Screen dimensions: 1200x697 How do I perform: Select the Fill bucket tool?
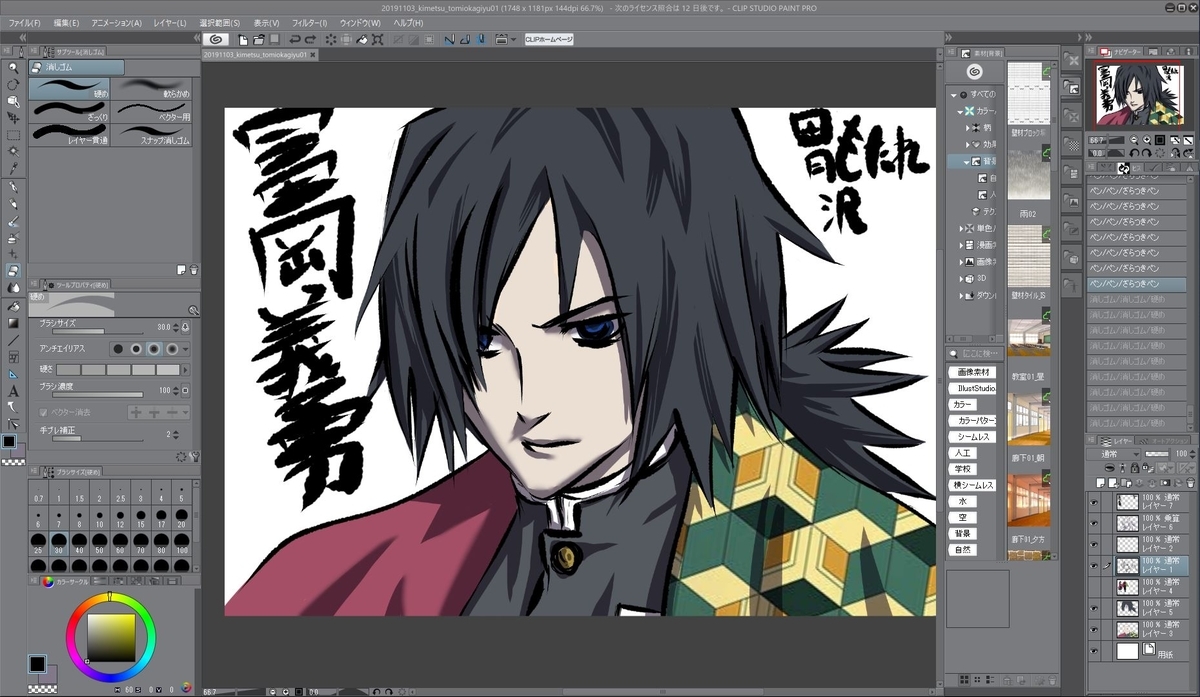pos(13,306)
